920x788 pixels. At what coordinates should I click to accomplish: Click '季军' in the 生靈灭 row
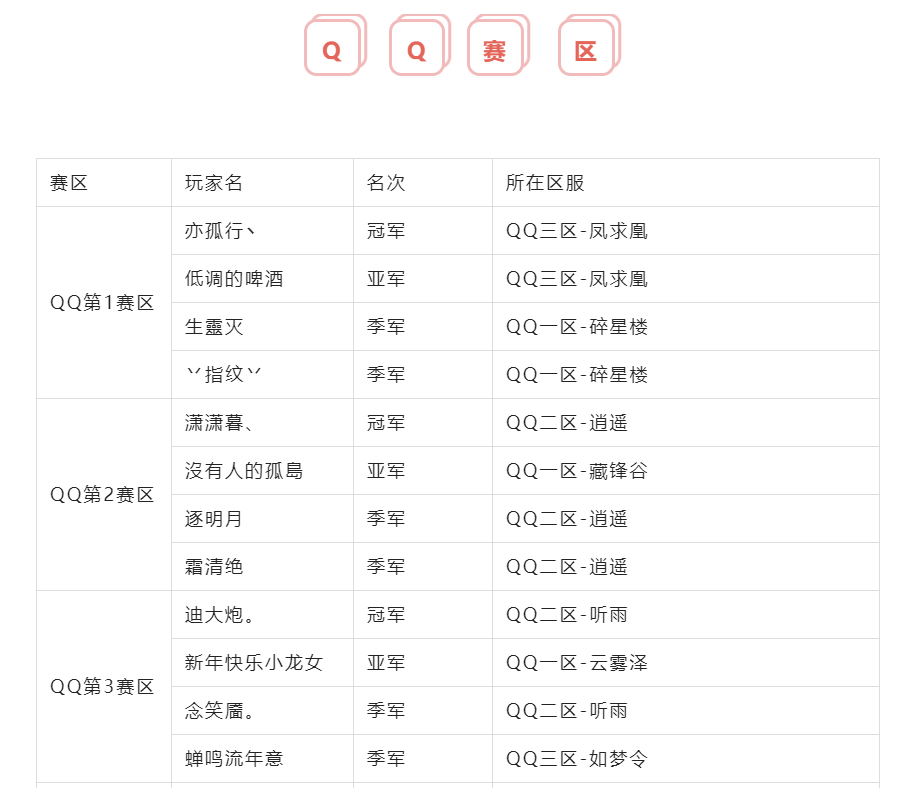click(385, 327)
